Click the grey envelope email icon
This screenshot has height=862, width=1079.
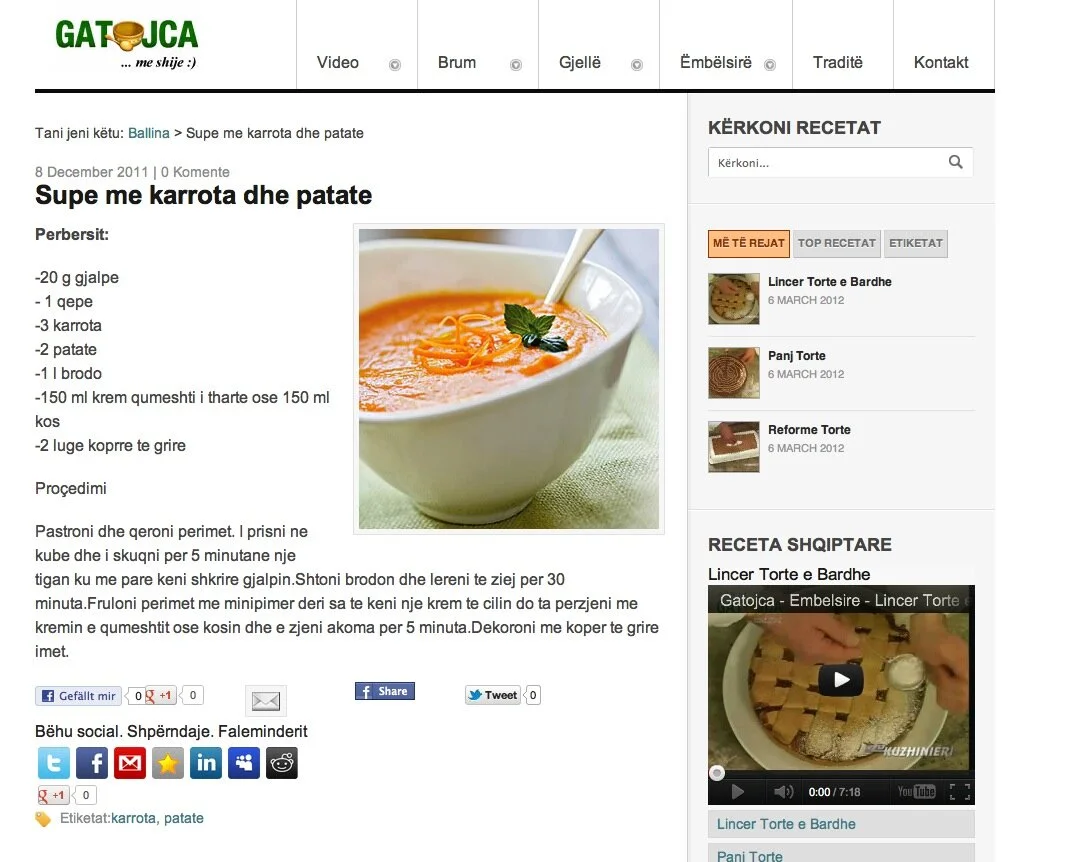[x=266, y=701]
